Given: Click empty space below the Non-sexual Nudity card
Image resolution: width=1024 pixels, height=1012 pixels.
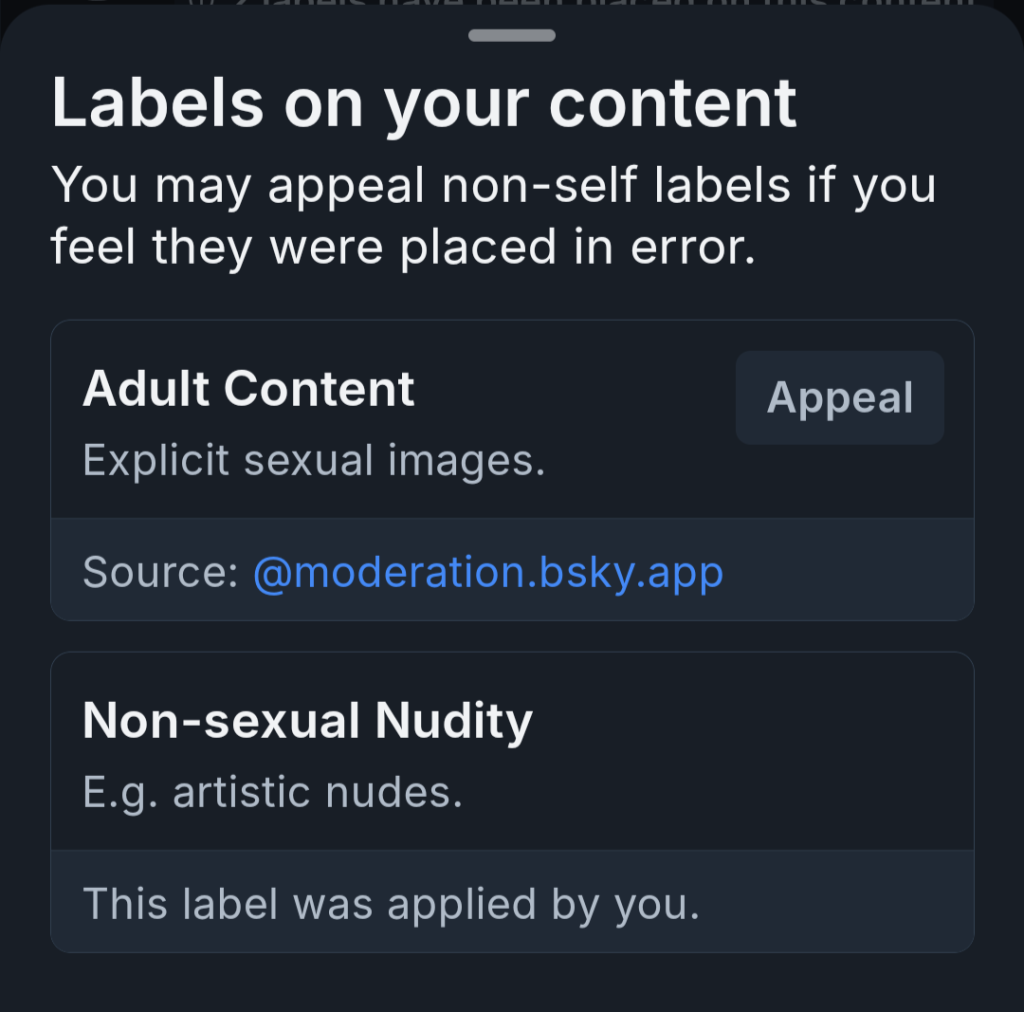Looking at the screenshot, I should click(x=511, y=980).
